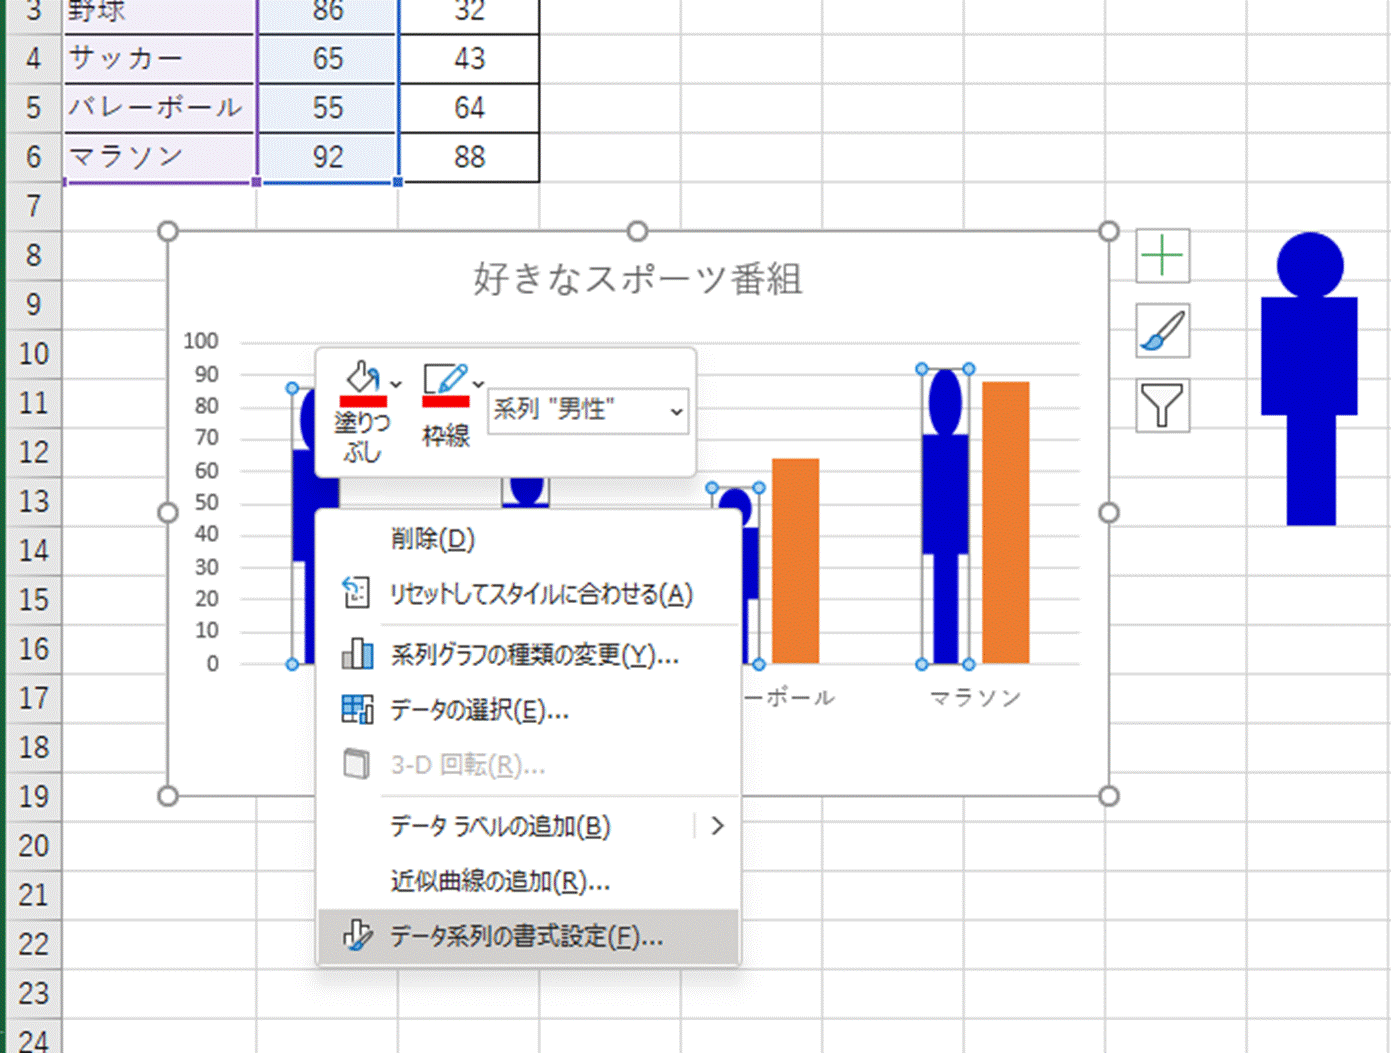
Task: Select row header 7
Action: point(33,206)
